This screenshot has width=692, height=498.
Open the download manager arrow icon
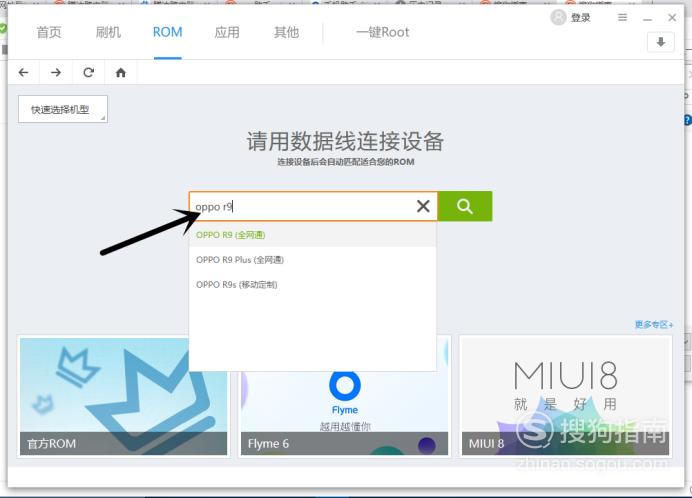660,42
